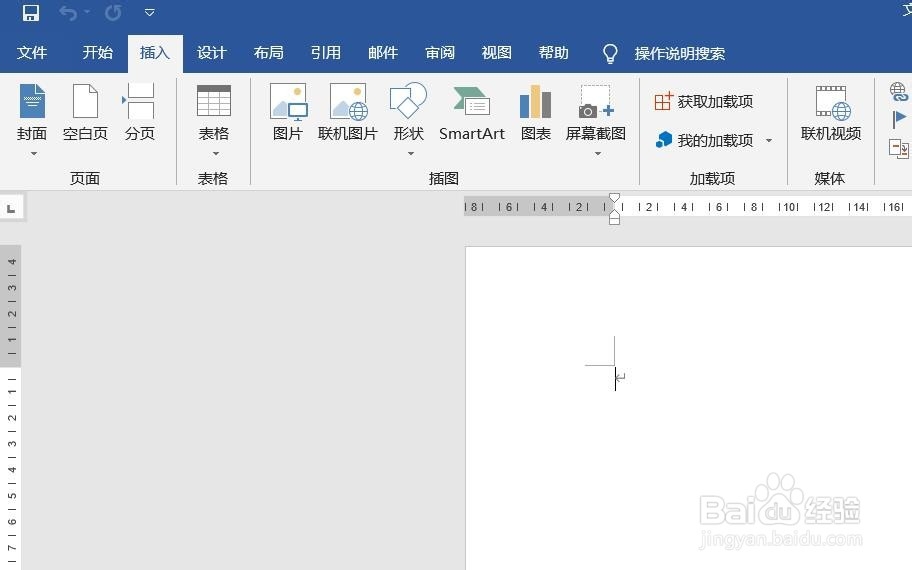Click in the document page body
Viewport: 912px width, 570px height.
click(688, 408)
